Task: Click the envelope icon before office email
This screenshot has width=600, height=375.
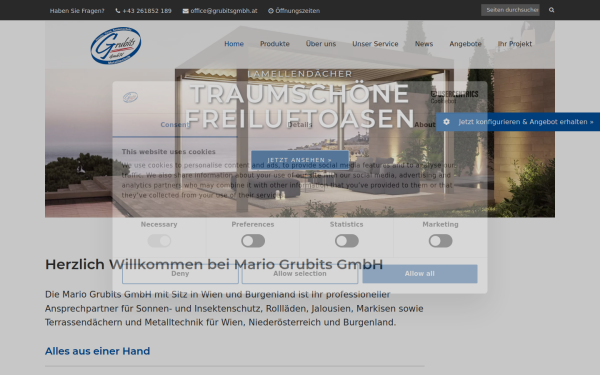Action: pyautogui.click(x=186, y=11)
